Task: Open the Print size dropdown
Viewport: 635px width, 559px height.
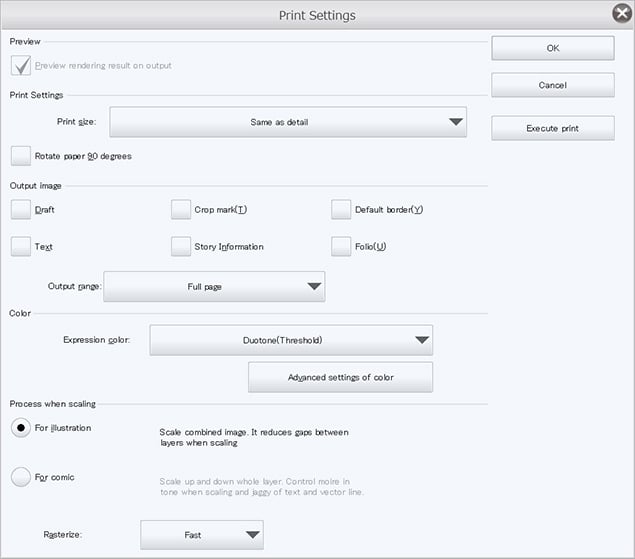Action: point(288,122)
